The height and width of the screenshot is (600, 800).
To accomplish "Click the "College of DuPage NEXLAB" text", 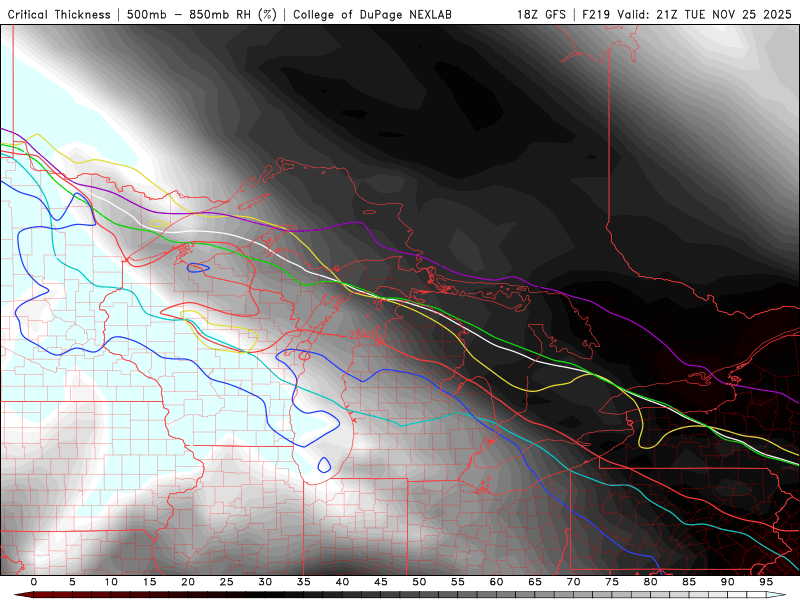I will 372,15.
